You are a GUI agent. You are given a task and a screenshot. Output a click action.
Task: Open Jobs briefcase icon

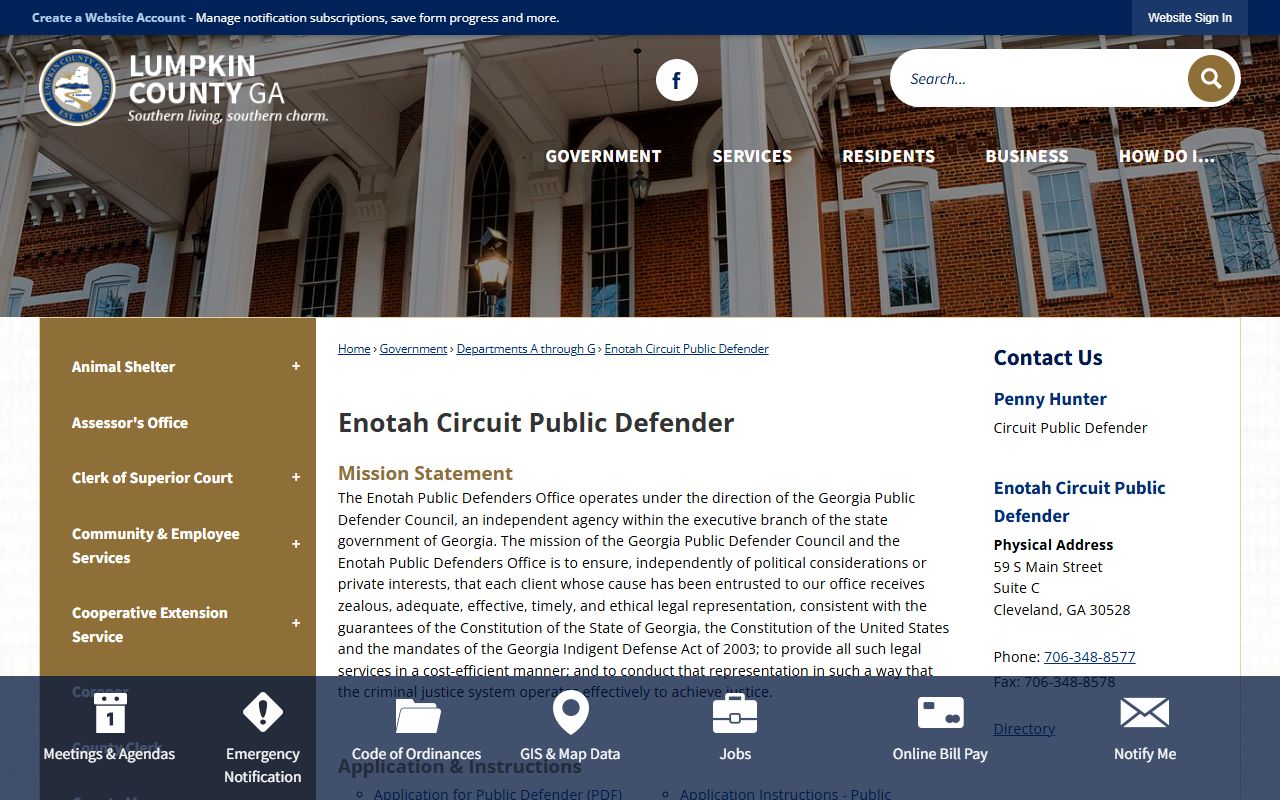(x=735, y=713)
